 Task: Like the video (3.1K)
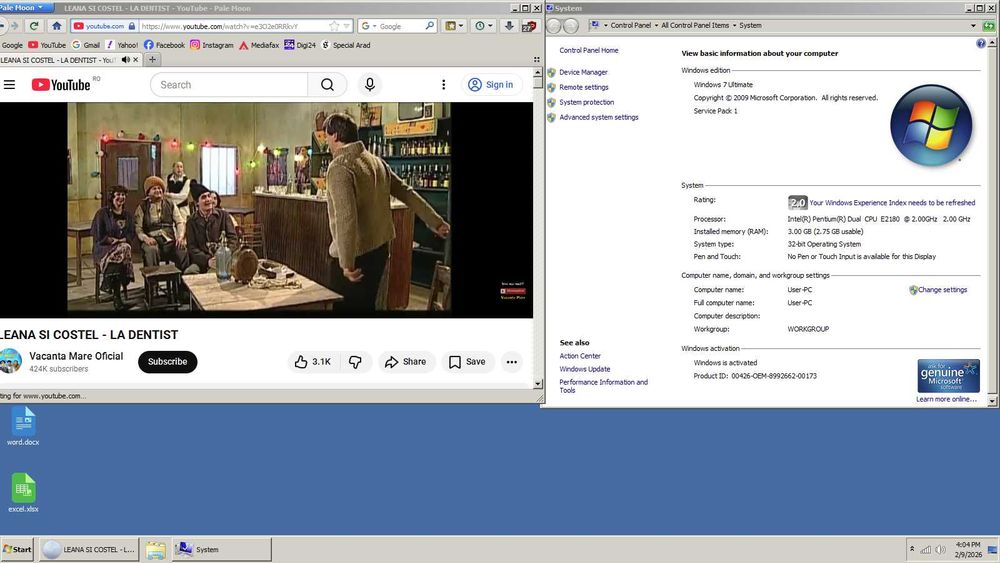[x=313, y=362]
